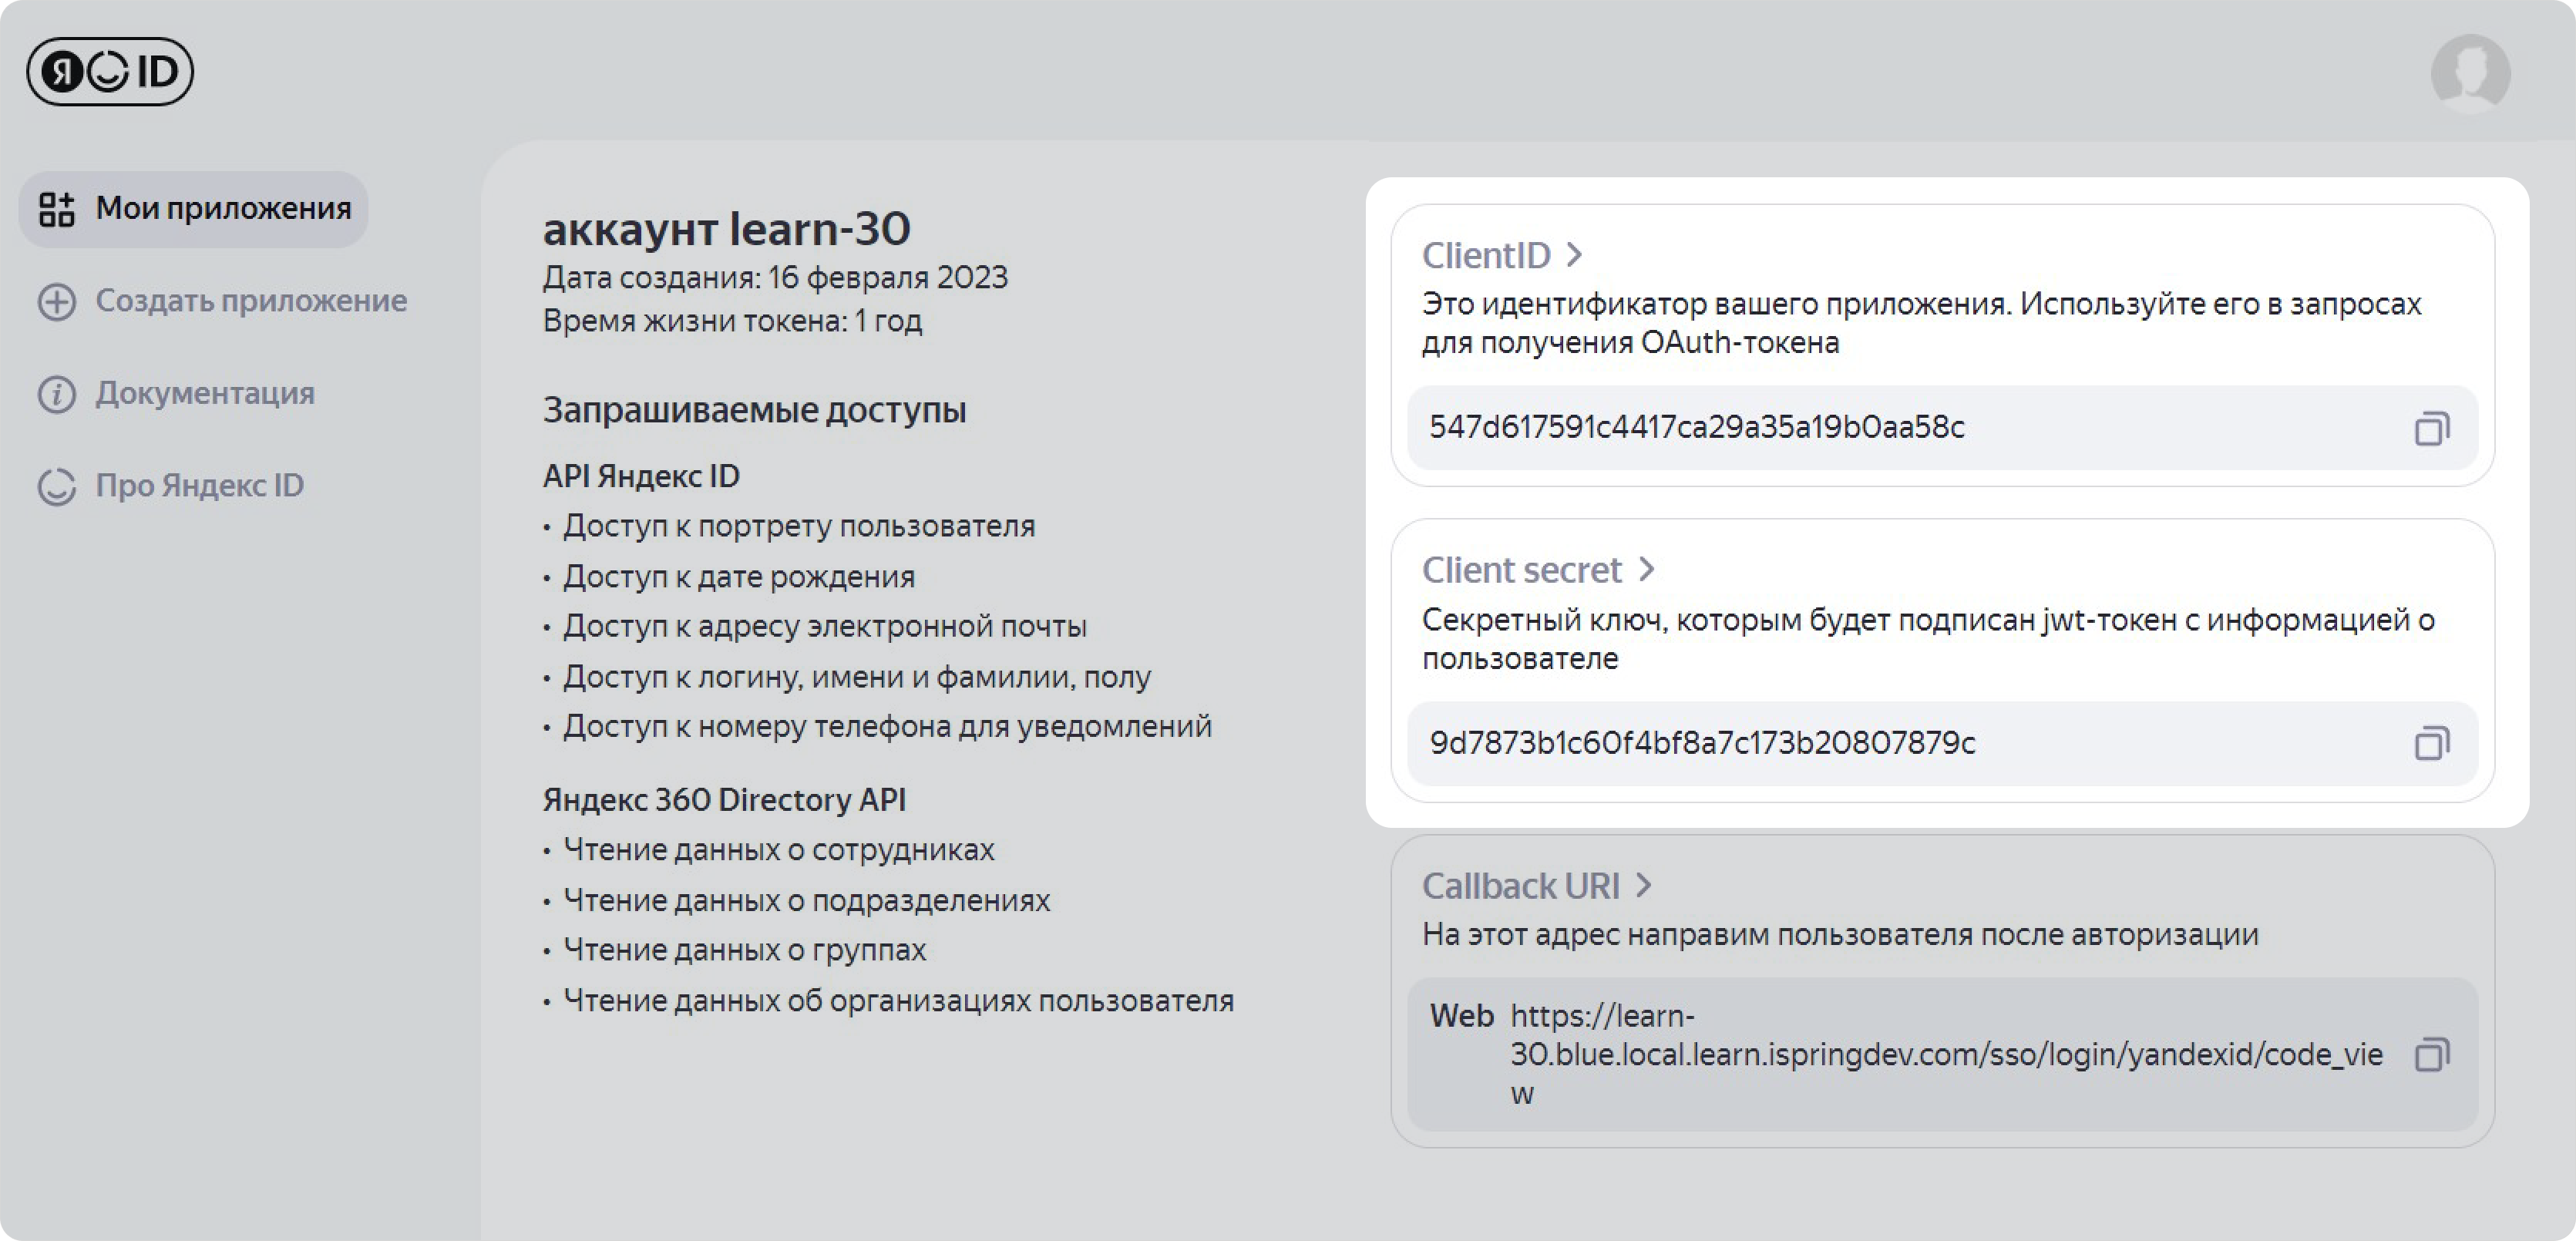Open the Yandex ID logo home
2576x1241 pixels.
coord(110,72)
